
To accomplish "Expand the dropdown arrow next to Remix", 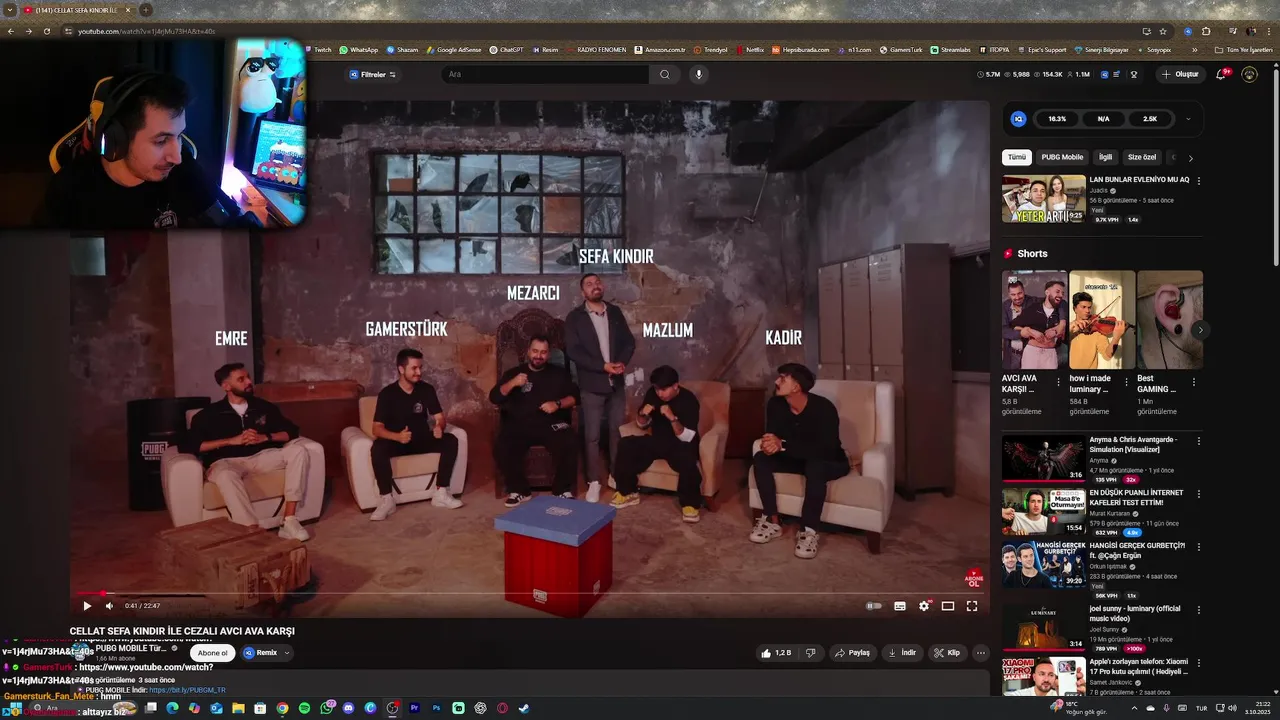I will point(287,653).
